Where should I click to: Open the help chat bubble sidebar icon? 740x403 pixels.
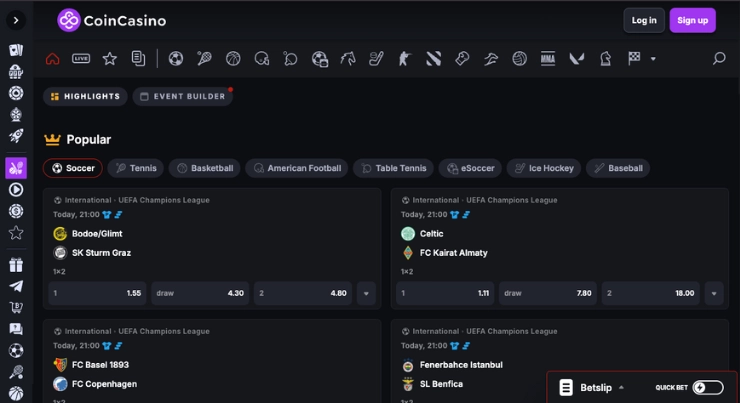16,329
